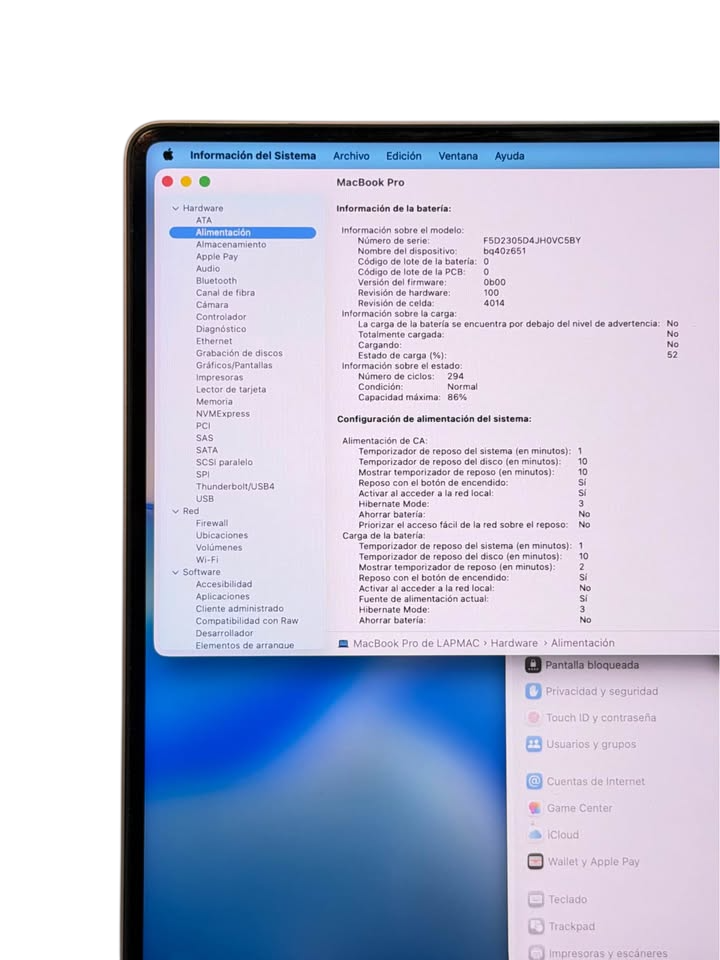Collapse the Hardware section

176,208
